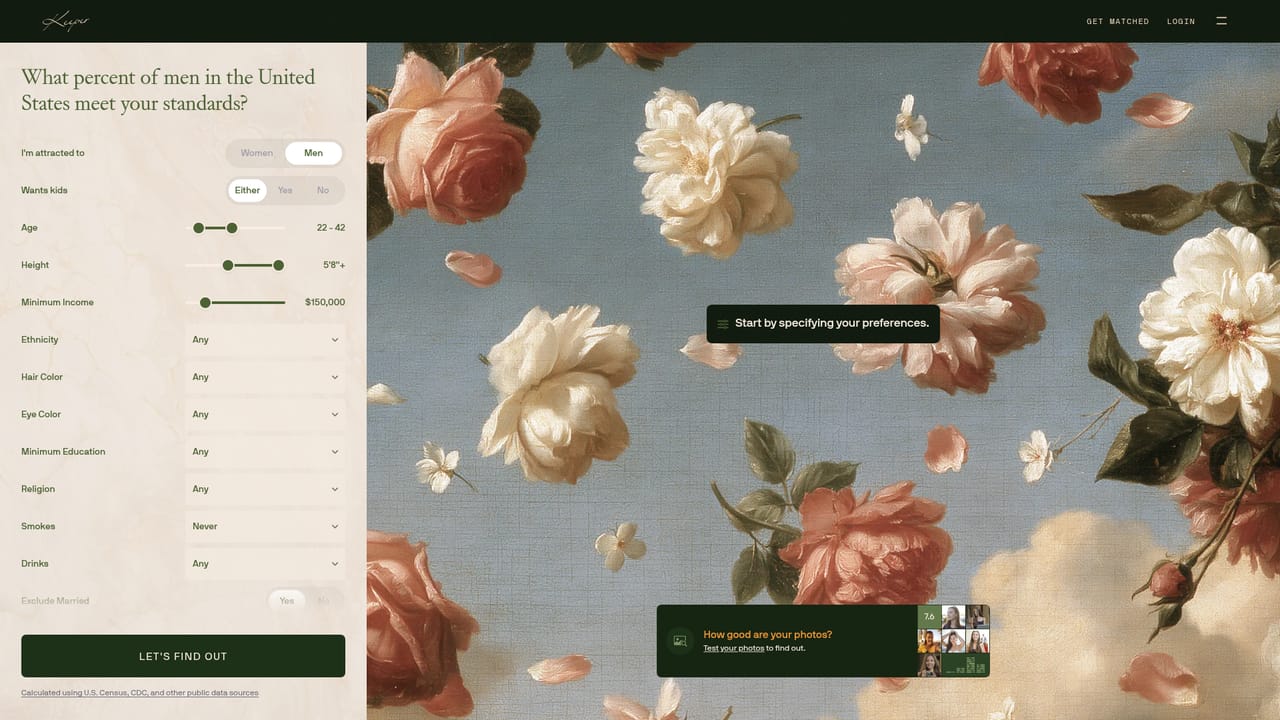Click the list icon beside 'Start by specifying your preferences'
Viewport: 1280px width, 720px height.
[x=722, y=324]
